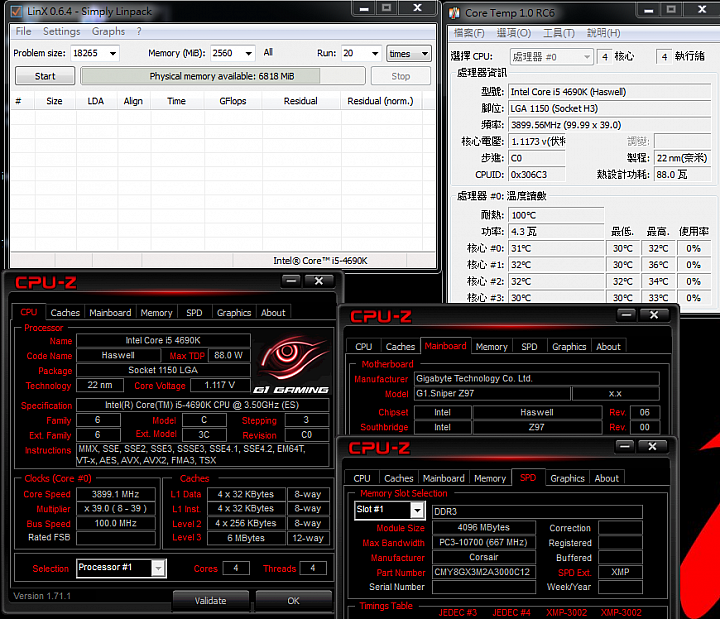Click the Core Speed value 3899.1 MHz
Screen dimensions: 720x619
click(116, 494)
